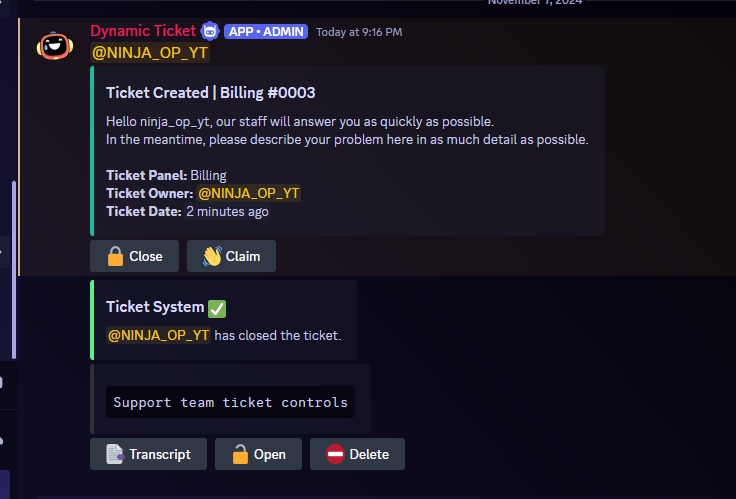Click the @NINJA_OP_YT mention above the embed
This screenshot has width=736, height=499.
(150, 53)
